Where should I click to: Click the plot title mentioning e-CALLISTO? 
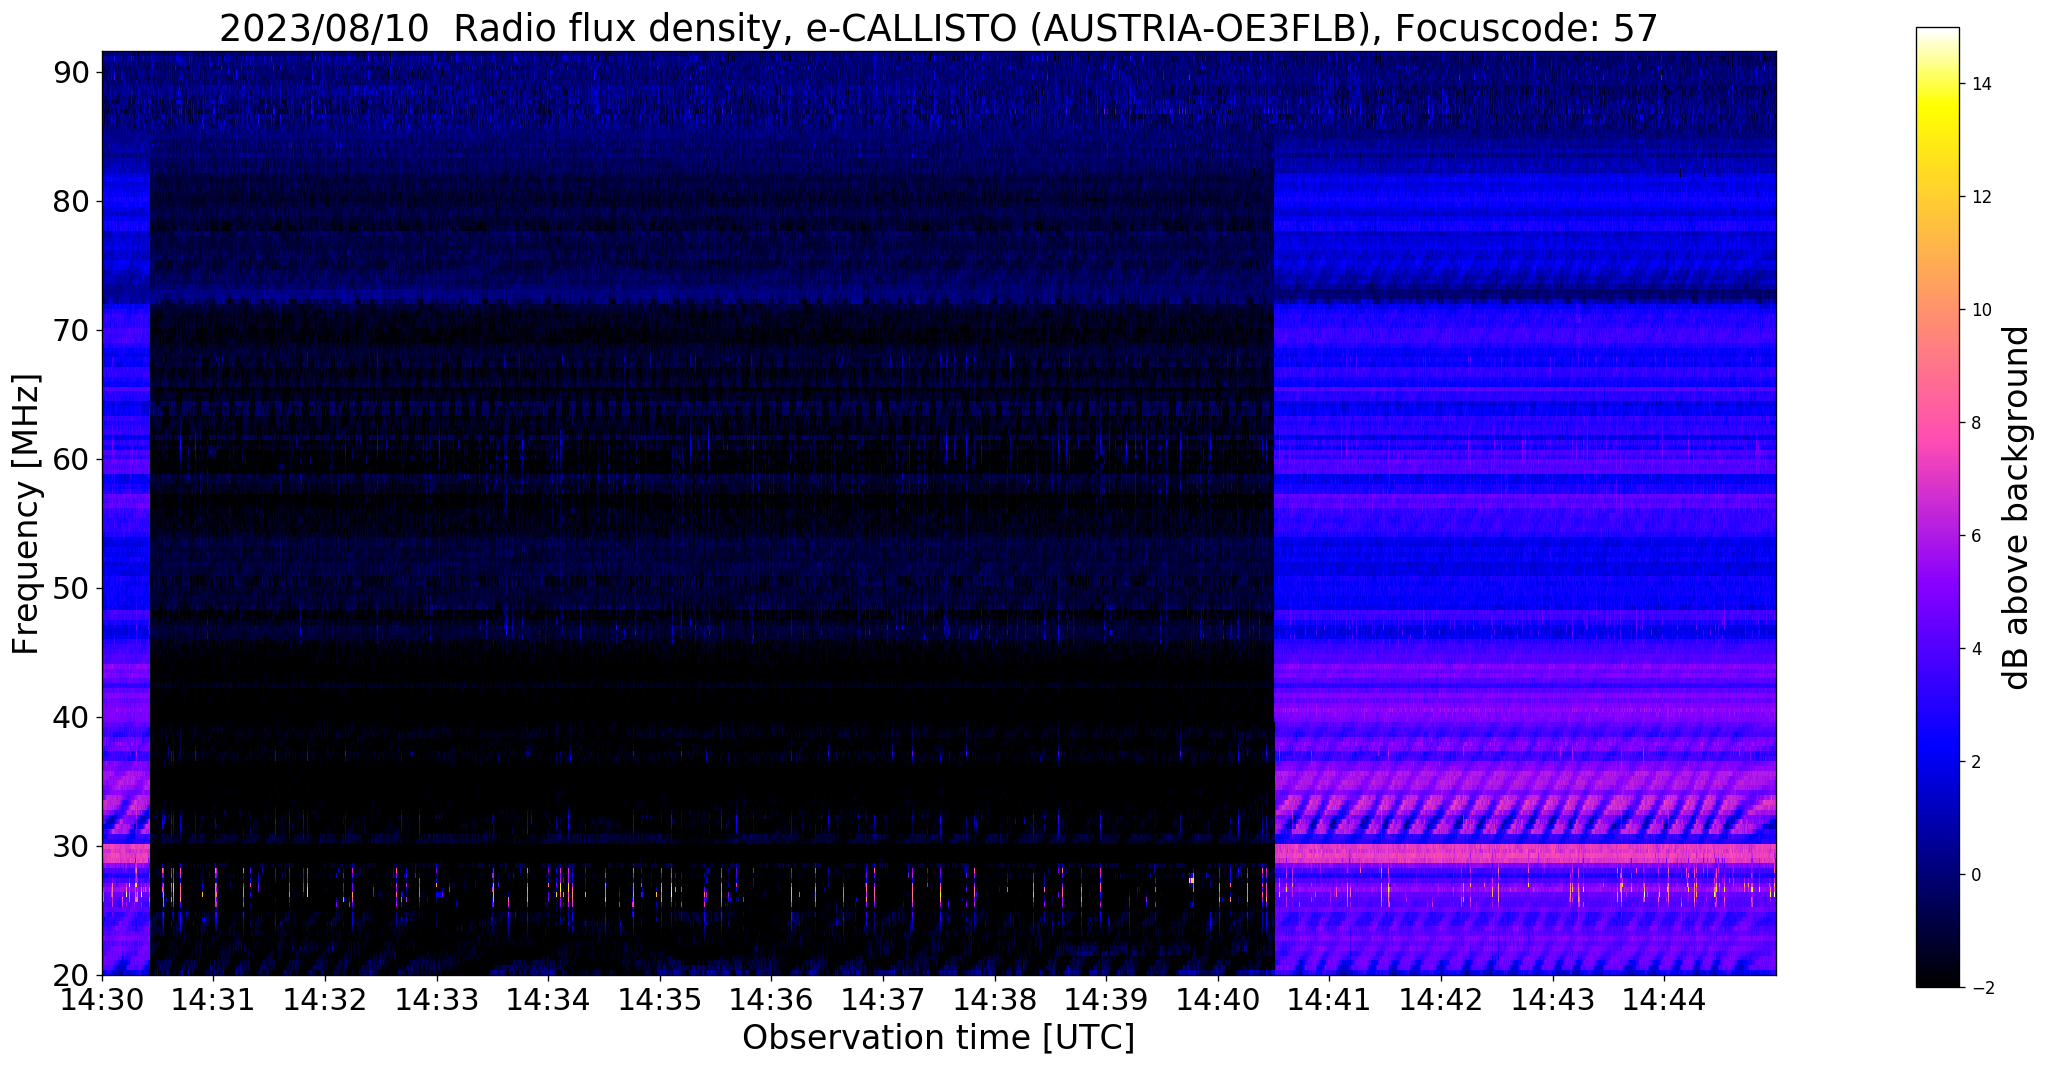coord(939,28)
